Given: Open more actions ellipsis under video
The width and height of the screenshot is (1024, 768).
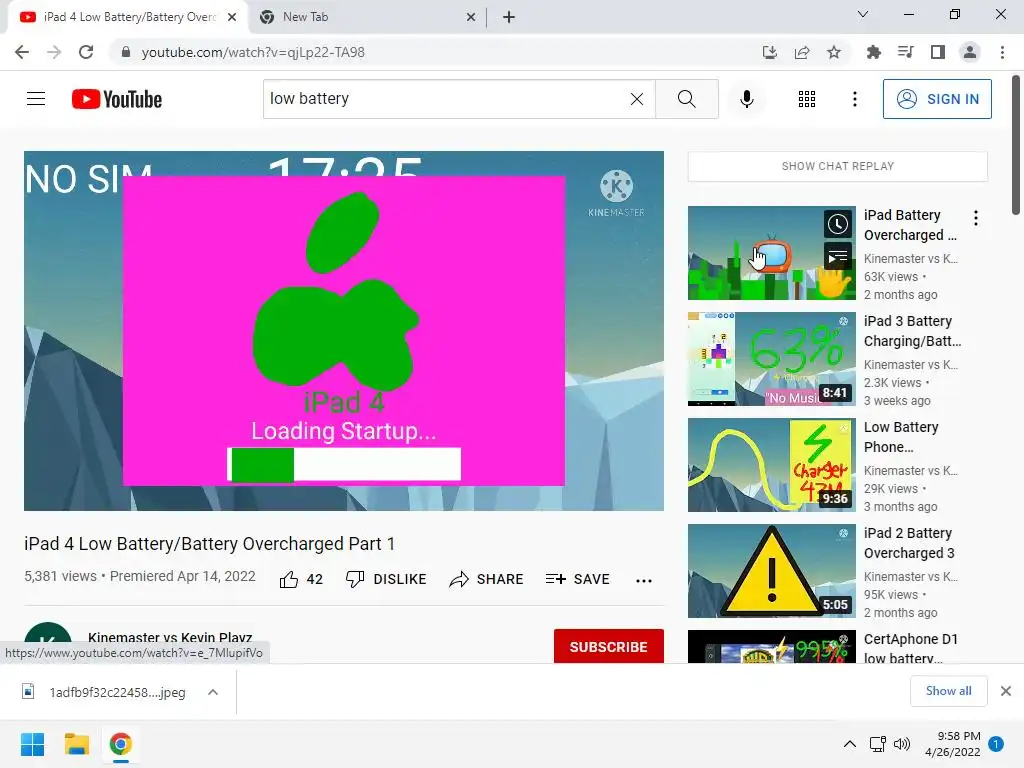Looking at the screenshot, I should coord(644,581).
